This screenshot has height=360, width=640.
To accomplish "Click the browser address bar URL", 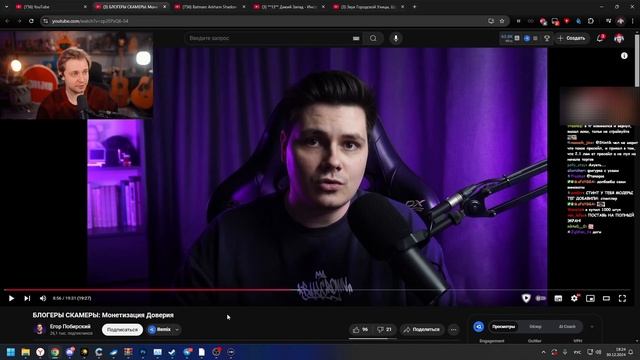I will pyautogui.click(x=90, y=21).
